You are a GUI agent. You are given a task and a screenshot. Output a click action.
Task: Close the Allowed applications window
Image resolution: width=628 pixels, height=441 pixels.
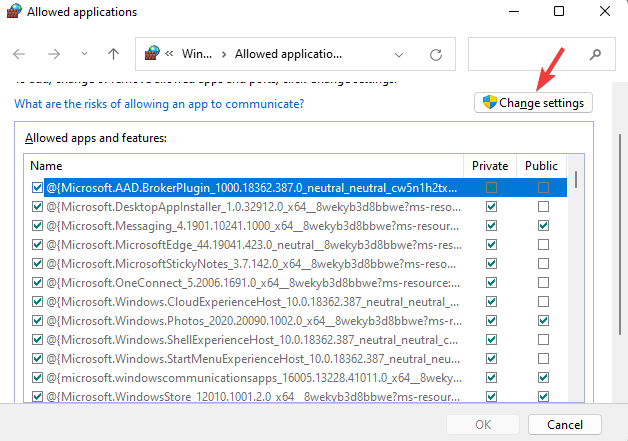coord(605,11)
